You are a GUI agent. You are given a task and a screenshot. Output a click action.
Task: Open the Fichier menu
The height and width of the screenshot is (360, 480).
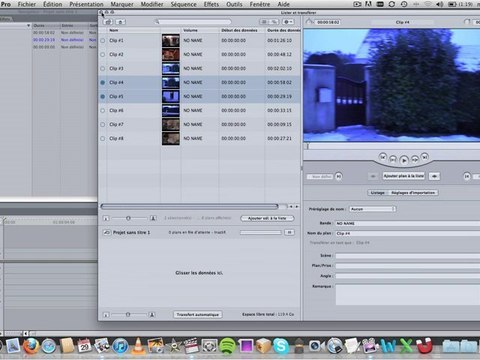click(x=27, y=4)
